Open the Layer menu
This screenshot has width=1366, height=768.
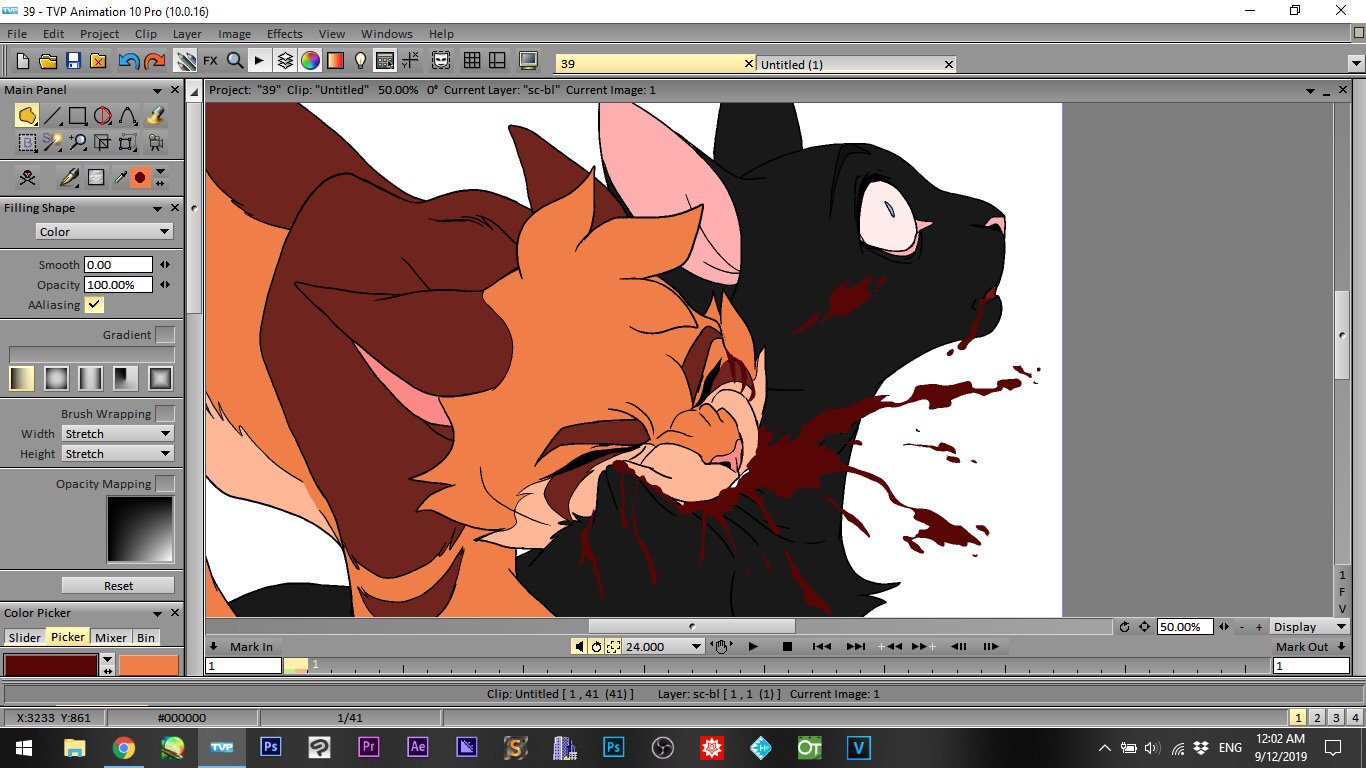click(187, 34)
